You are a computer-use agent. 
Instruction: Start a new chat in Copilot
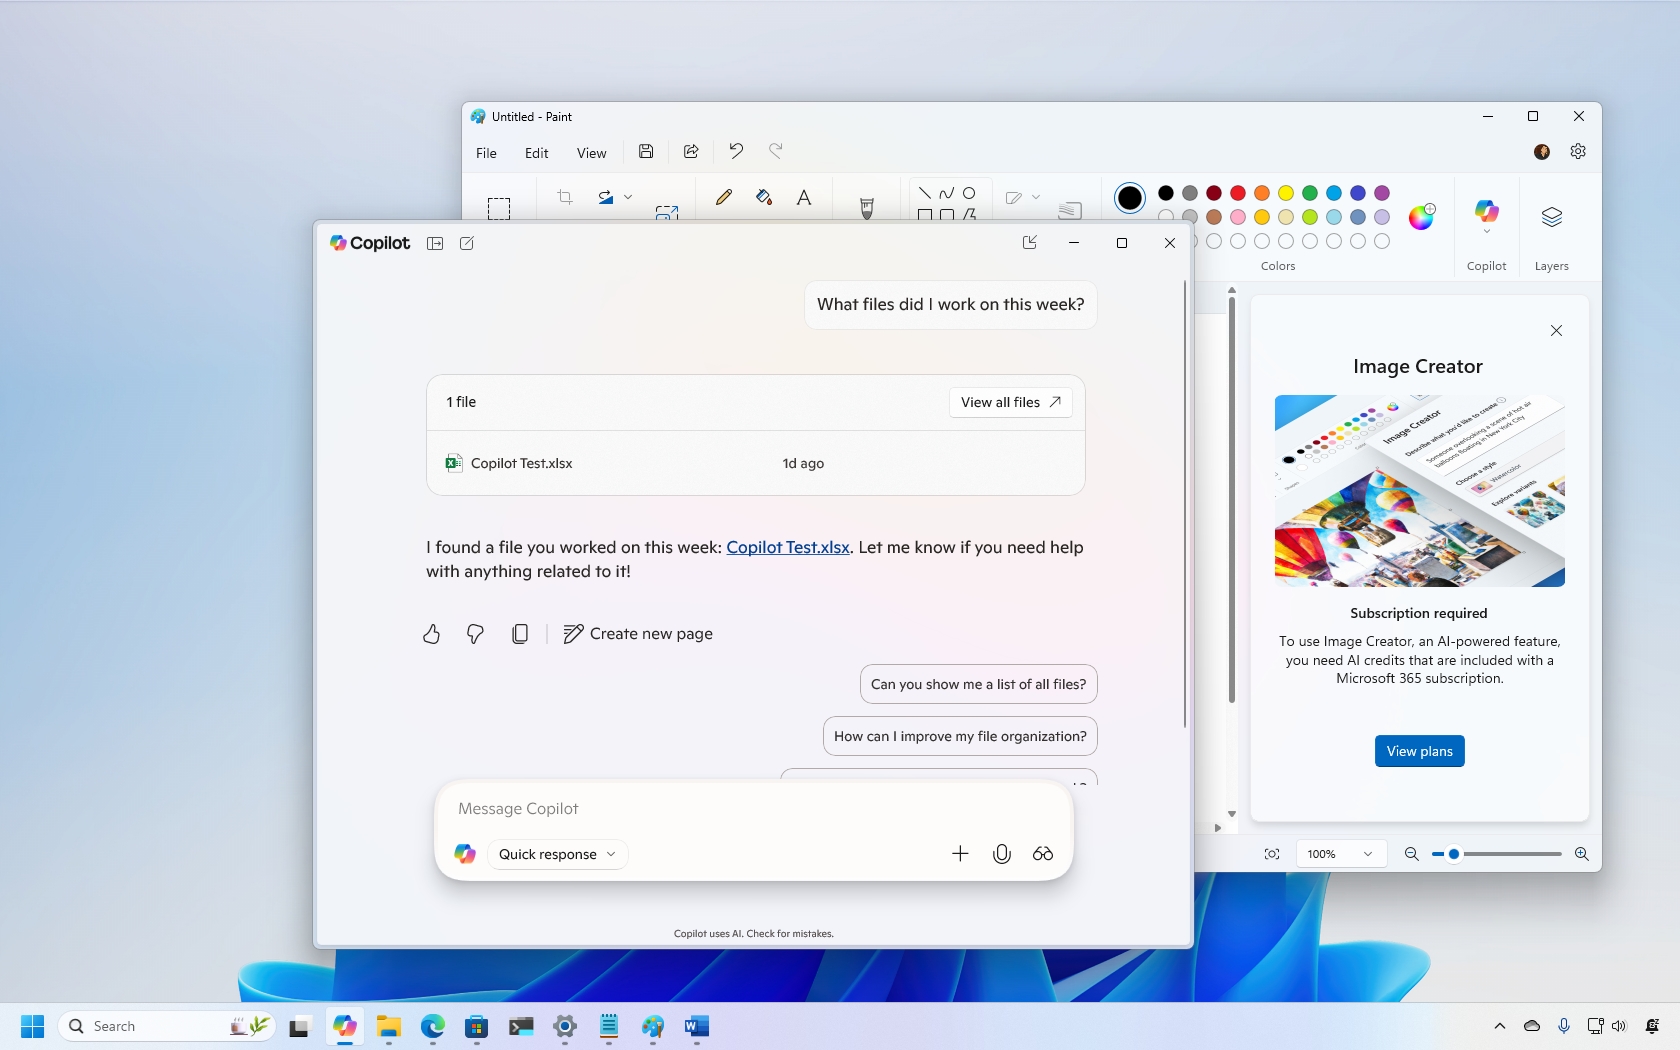466,243
